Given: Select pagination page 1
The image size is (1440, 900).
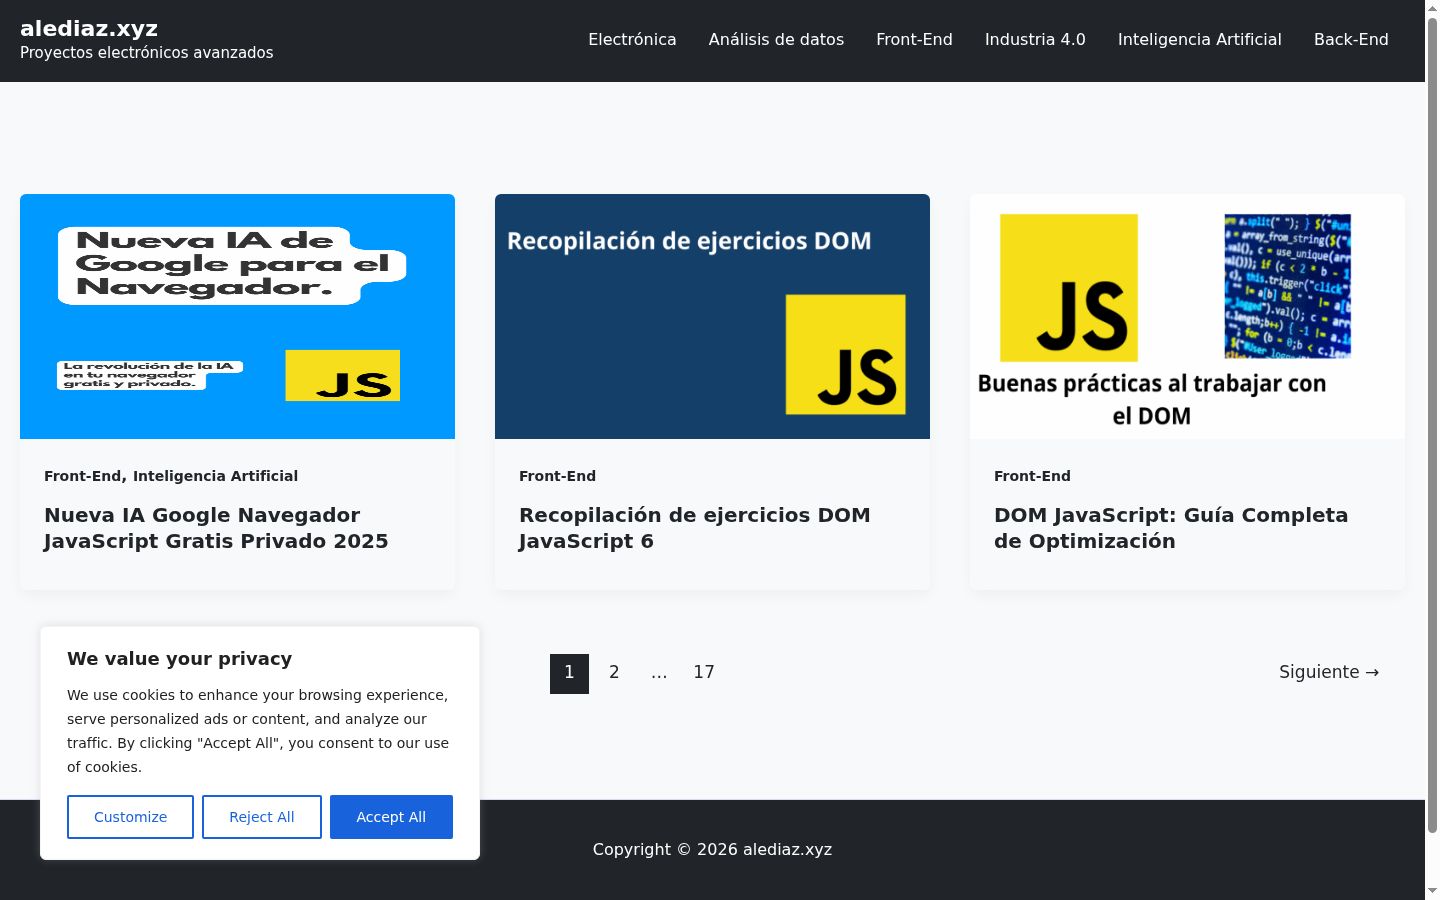Looking at the screenshot, I should (569, 673).
